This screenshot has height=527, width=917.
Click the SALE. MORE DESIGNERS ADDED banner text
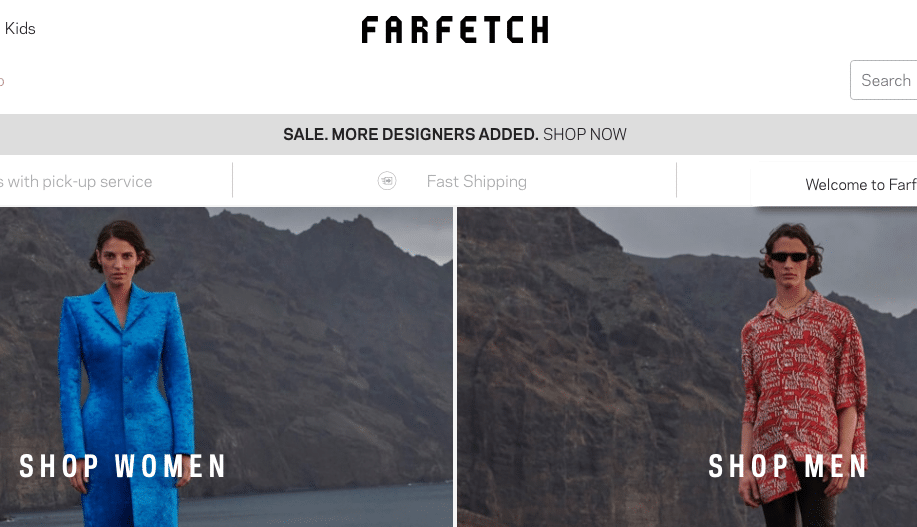click(x=411, y=135)
